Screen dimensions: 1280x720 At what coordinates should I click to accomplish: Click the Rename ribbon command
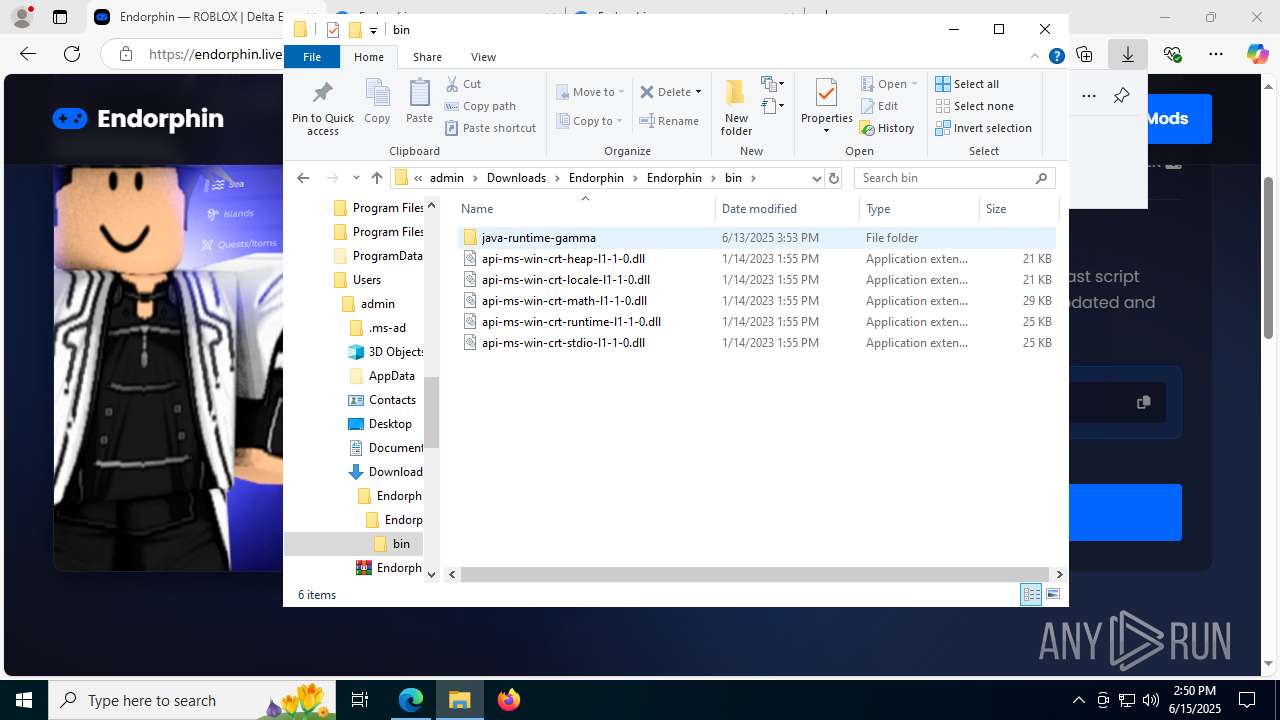[x=669, y=121]
